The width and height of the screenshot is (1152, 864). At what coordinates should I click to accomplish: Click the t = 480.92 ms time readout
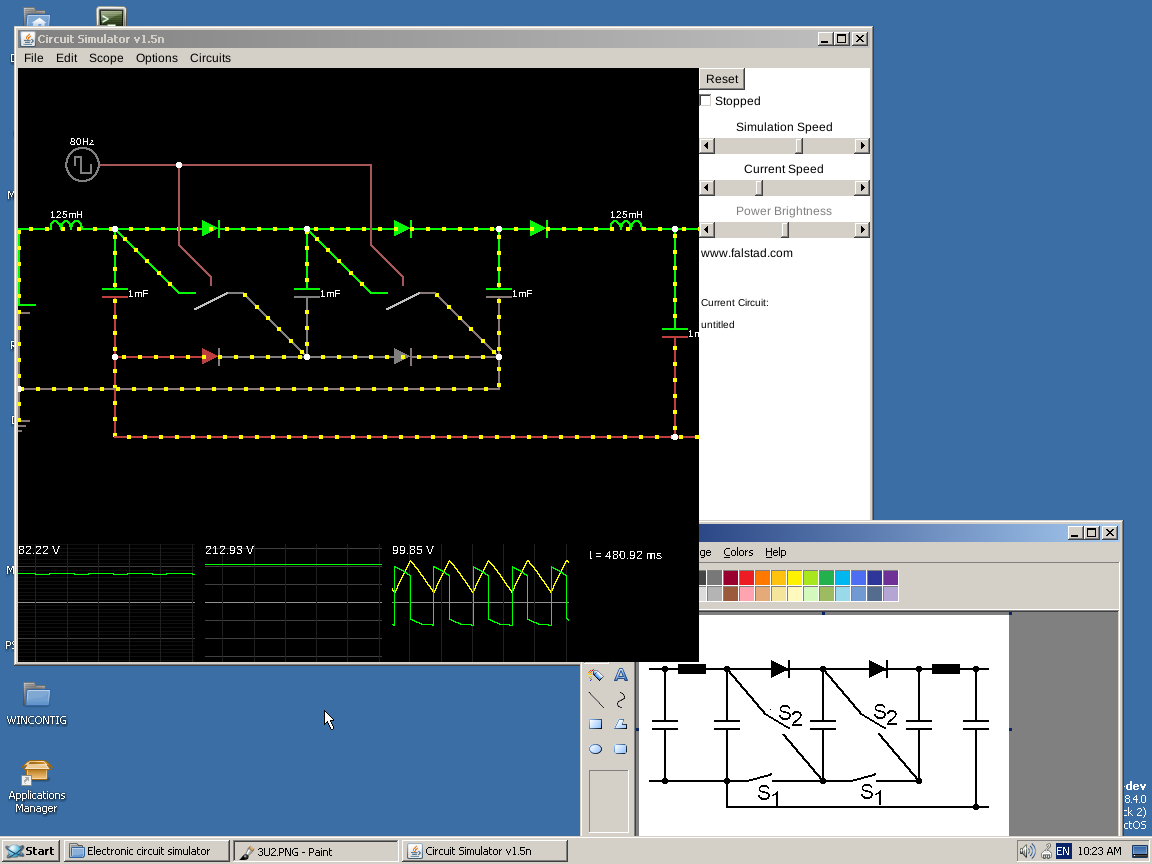click(x=625, y=555)
